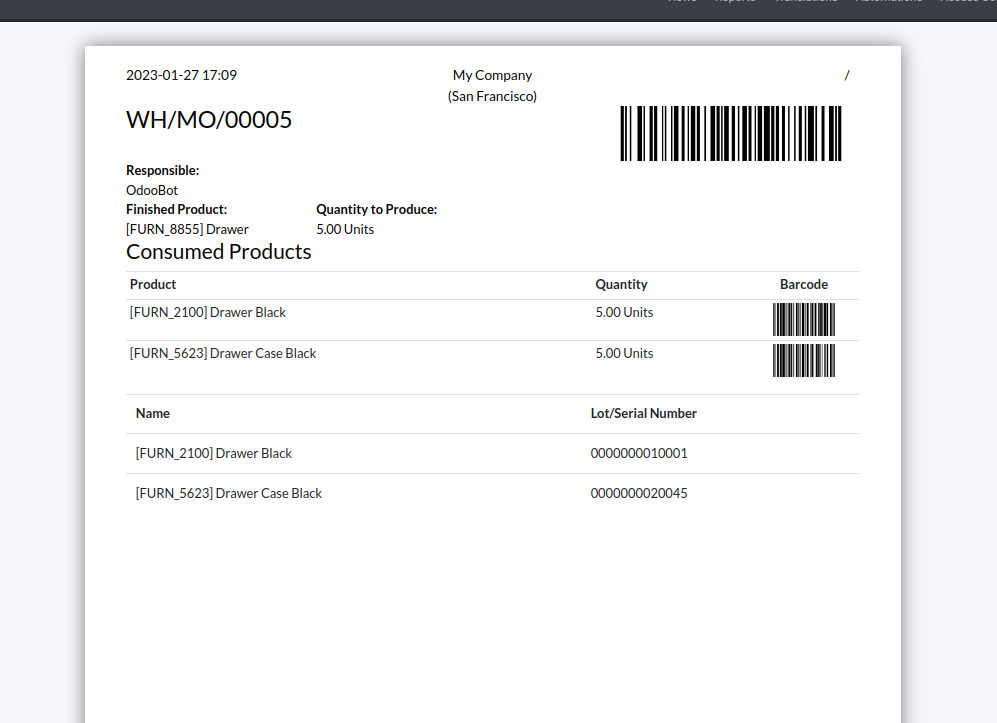Viewport: 997px width, 723px height.
Task: Click the barcode in the Drawer Case Black row
Action: [x=804, y=361]
